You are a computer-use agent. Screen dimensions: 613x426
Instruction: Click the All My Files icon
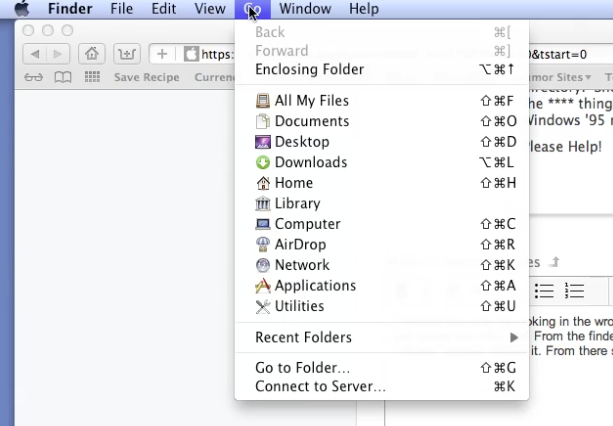pyautogui.click(x=263, y=101)
